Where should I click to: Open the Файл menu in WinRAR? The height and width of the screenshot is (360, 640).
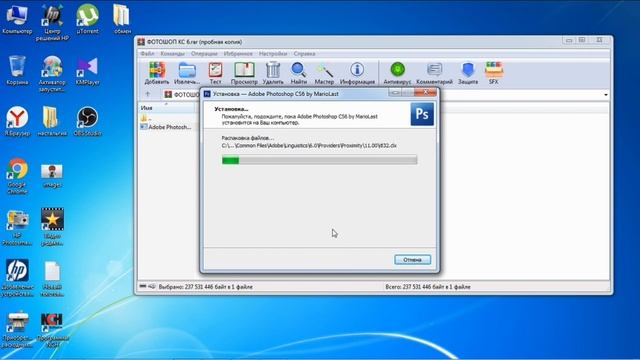tap(147, 53)
